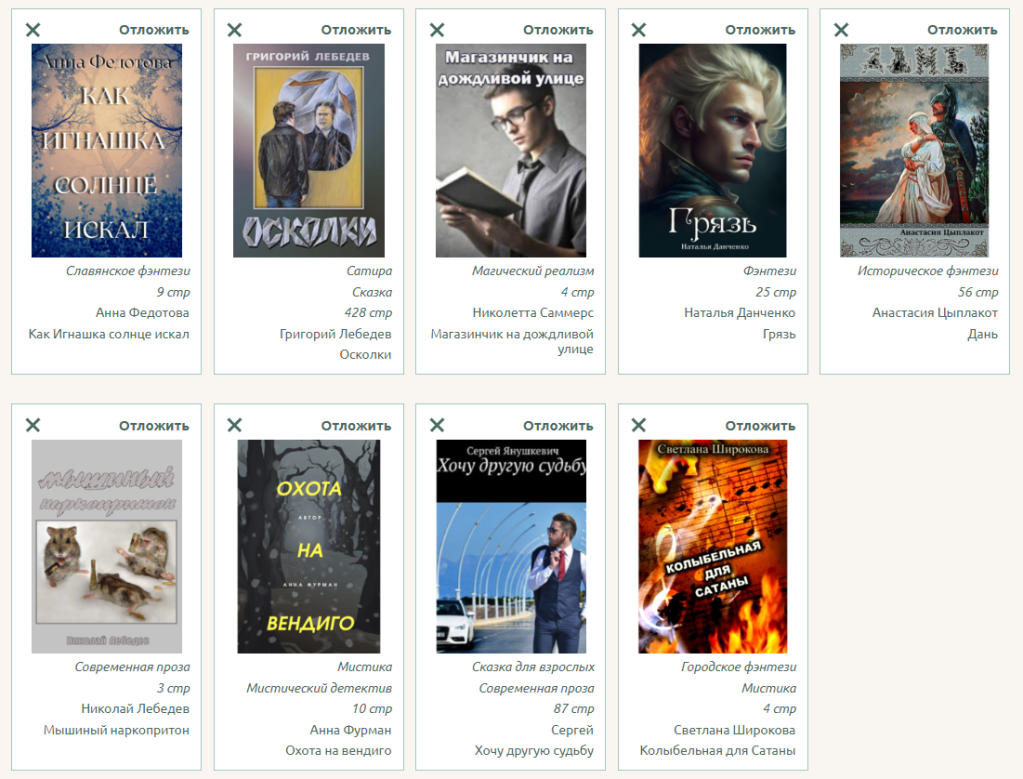Click the X icon on 'Грязь' card

coord(639,30)
